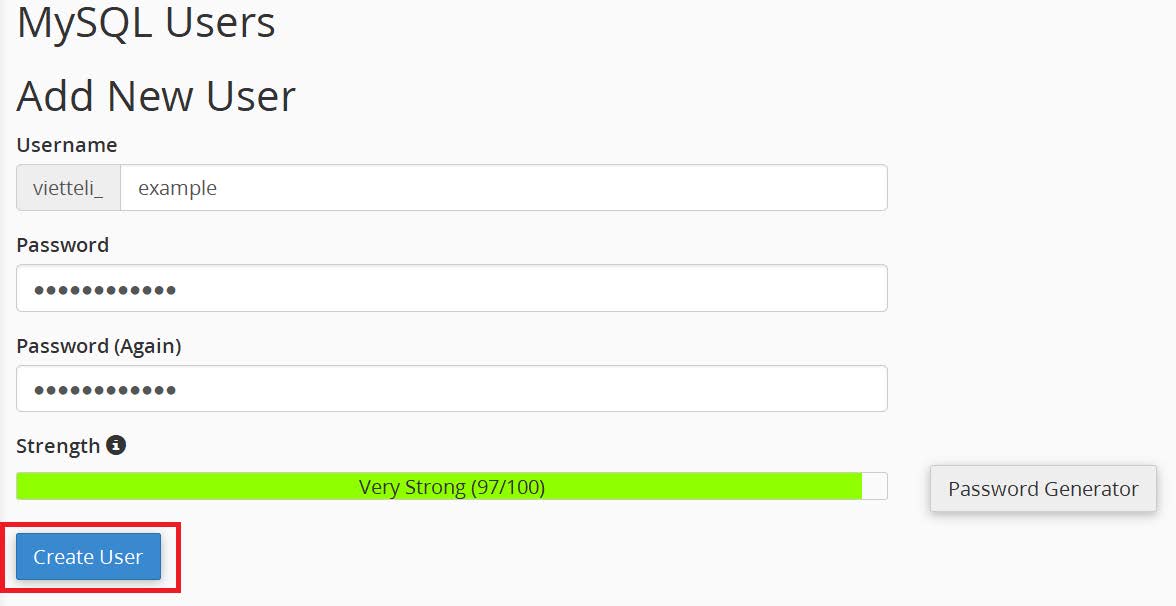Click the Username field label
Viewport: 1176px width, 606px height.
tap(66, 144)
